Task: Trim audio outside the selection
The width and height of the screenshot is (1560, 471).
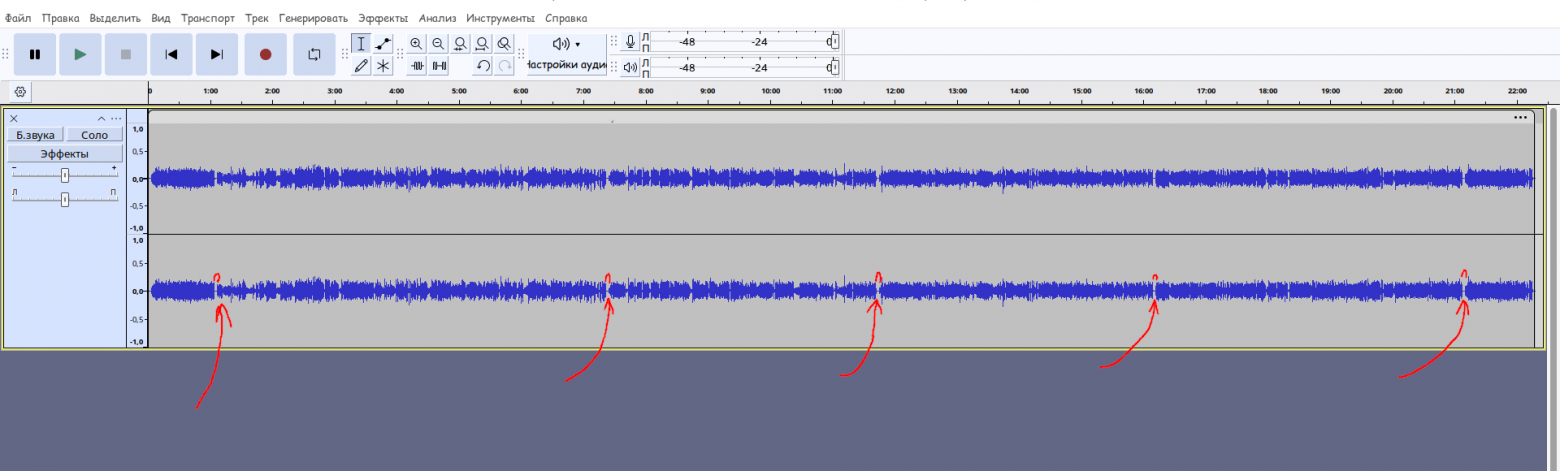Action: [x=416, y=66]
